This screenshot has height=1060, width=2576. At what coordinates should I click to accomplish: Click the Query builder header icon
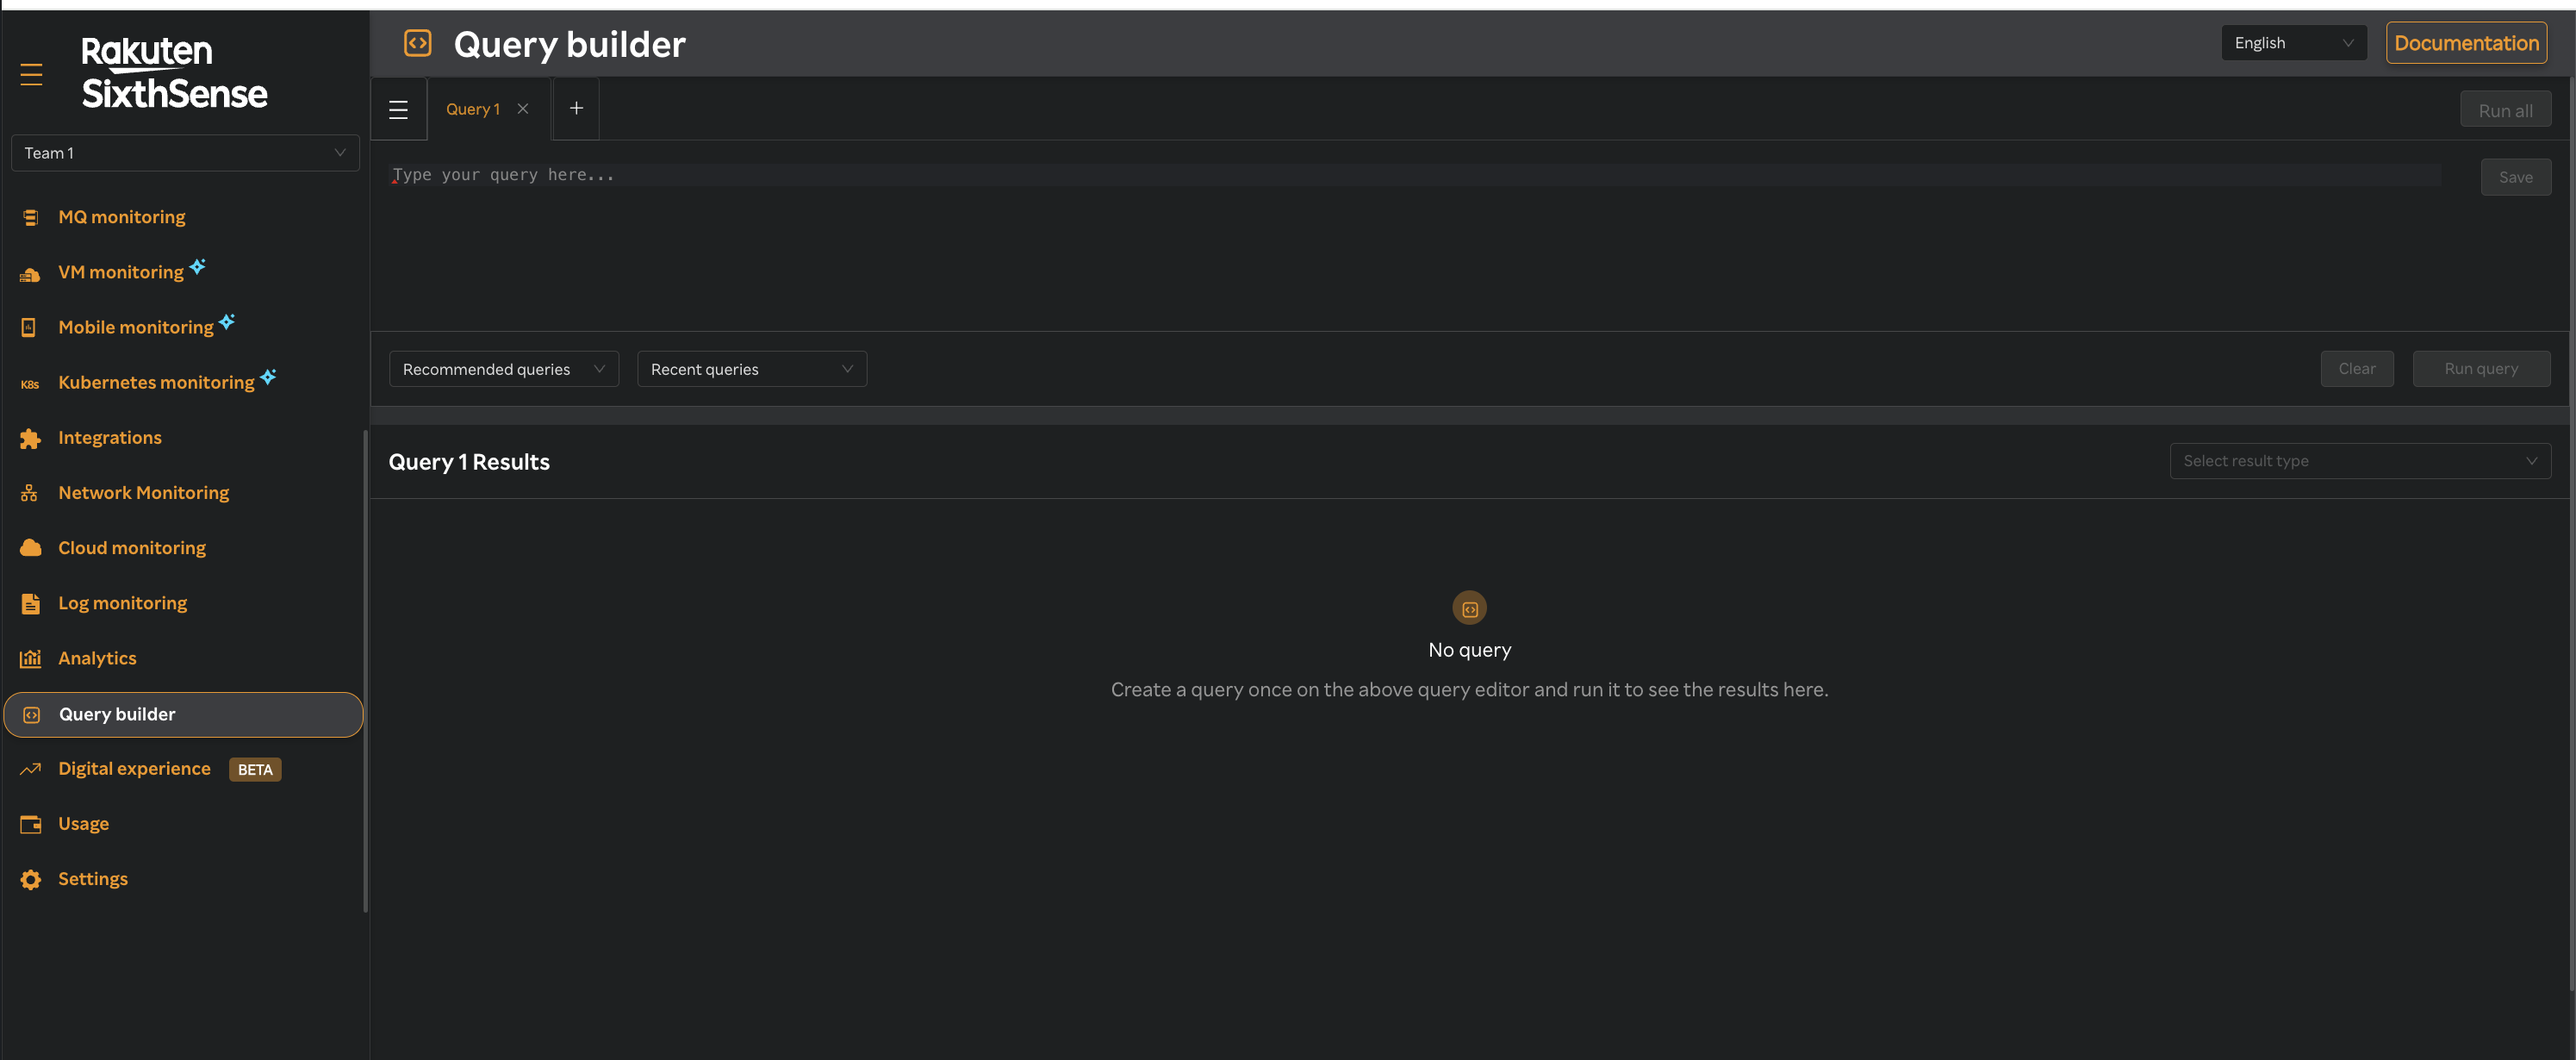coord(417,43)
